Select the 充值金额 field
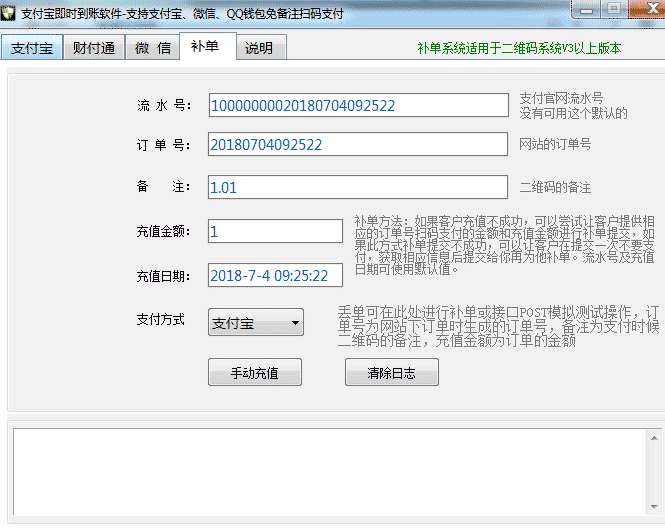Viewport: 665px width, 528px height. tap(275, 231)
